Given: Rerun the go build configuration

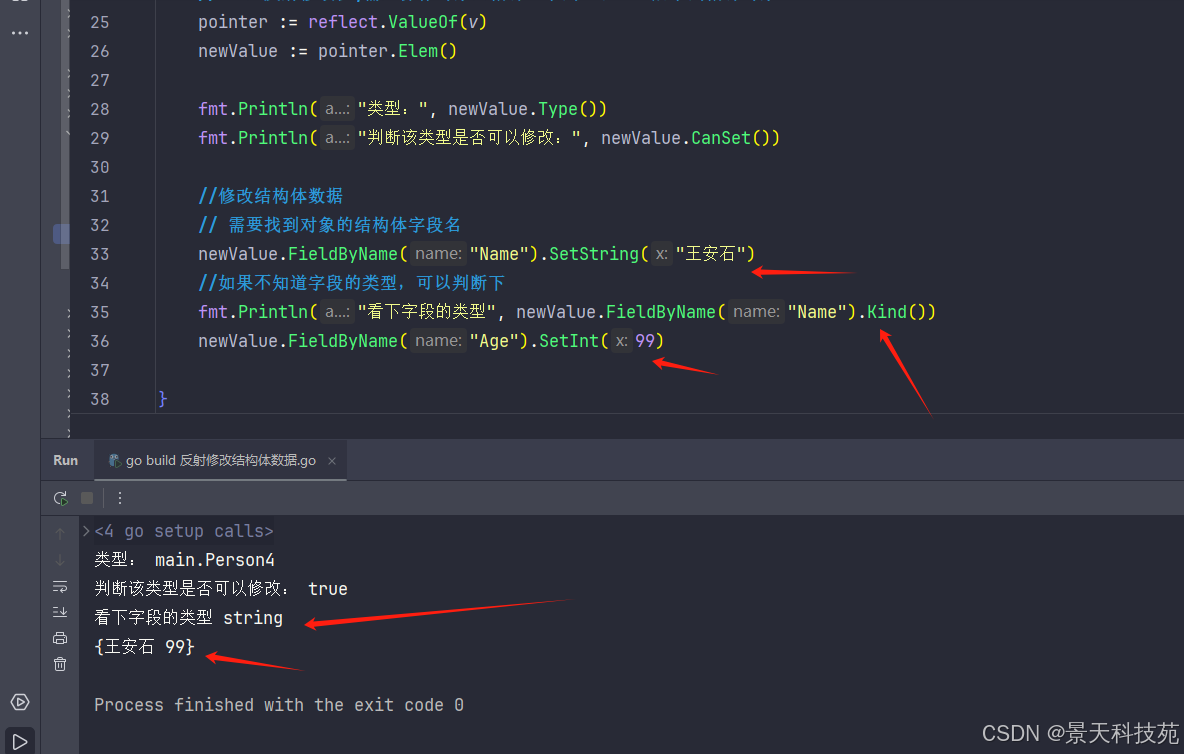Looking at the screenshot, I should [60, 498].
